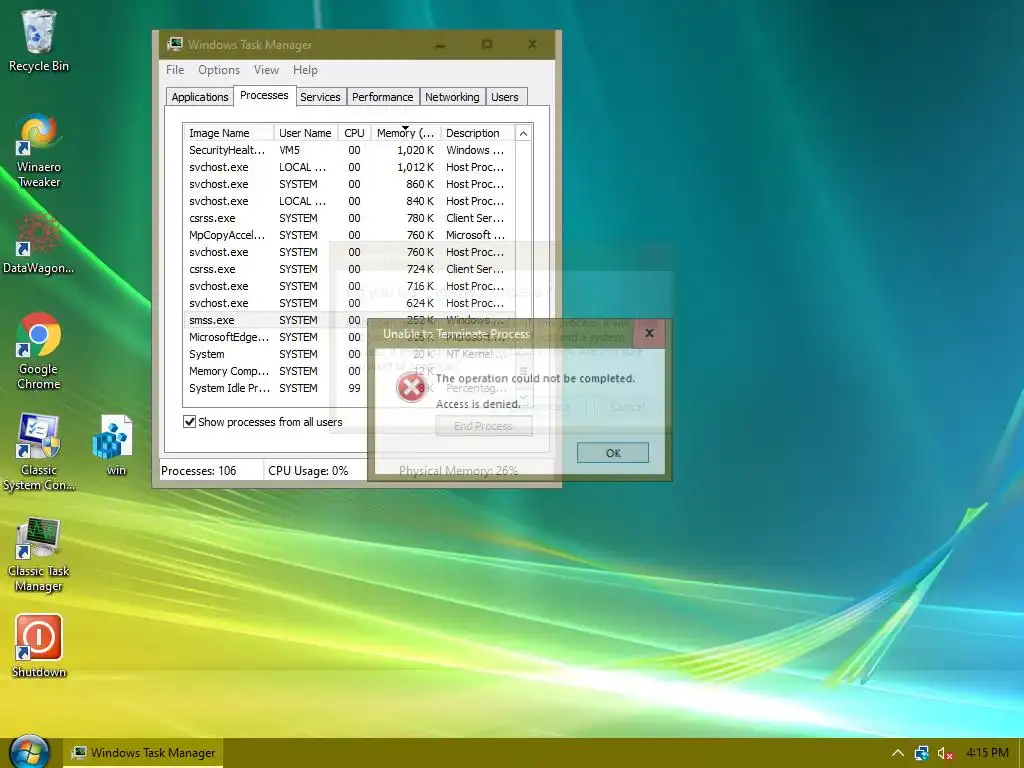This screenshot has width=1024, height=768.
Task: Click the red error icon in dialog
Action: coord(411,387)
